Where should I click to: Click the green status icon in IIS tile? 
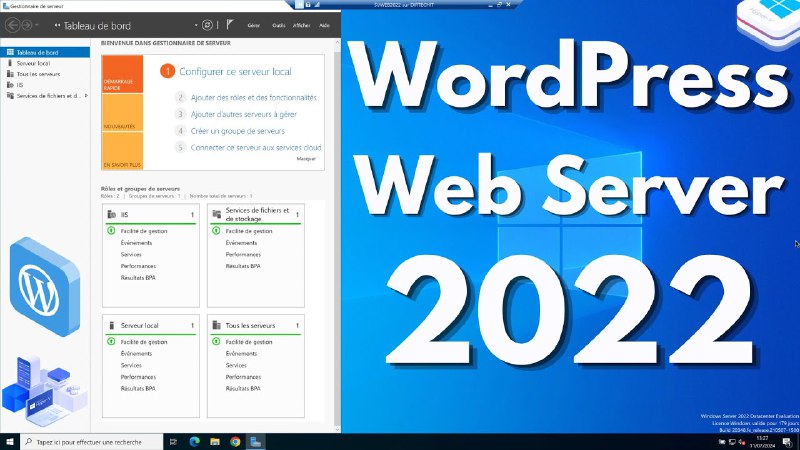(111, 231)
